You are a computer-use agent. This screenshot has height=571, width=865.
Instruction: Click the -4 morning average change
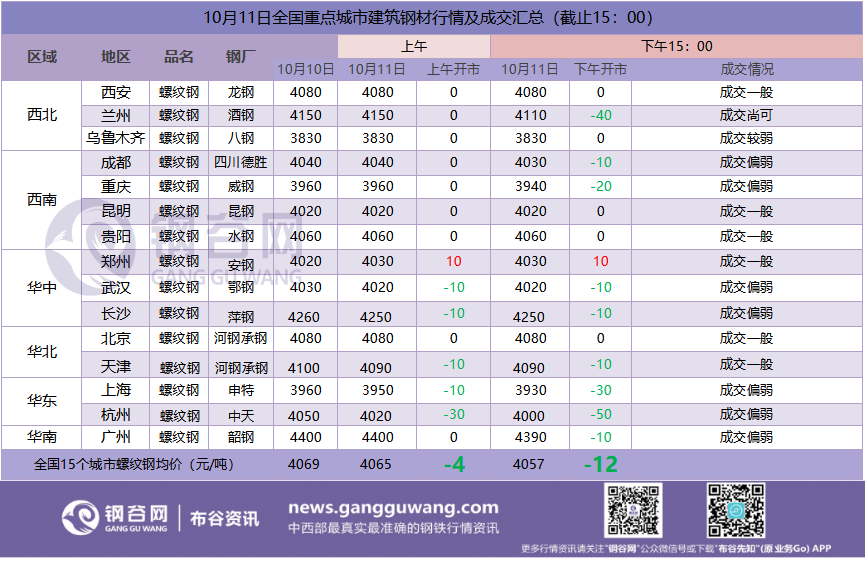[x=454, y=465]
